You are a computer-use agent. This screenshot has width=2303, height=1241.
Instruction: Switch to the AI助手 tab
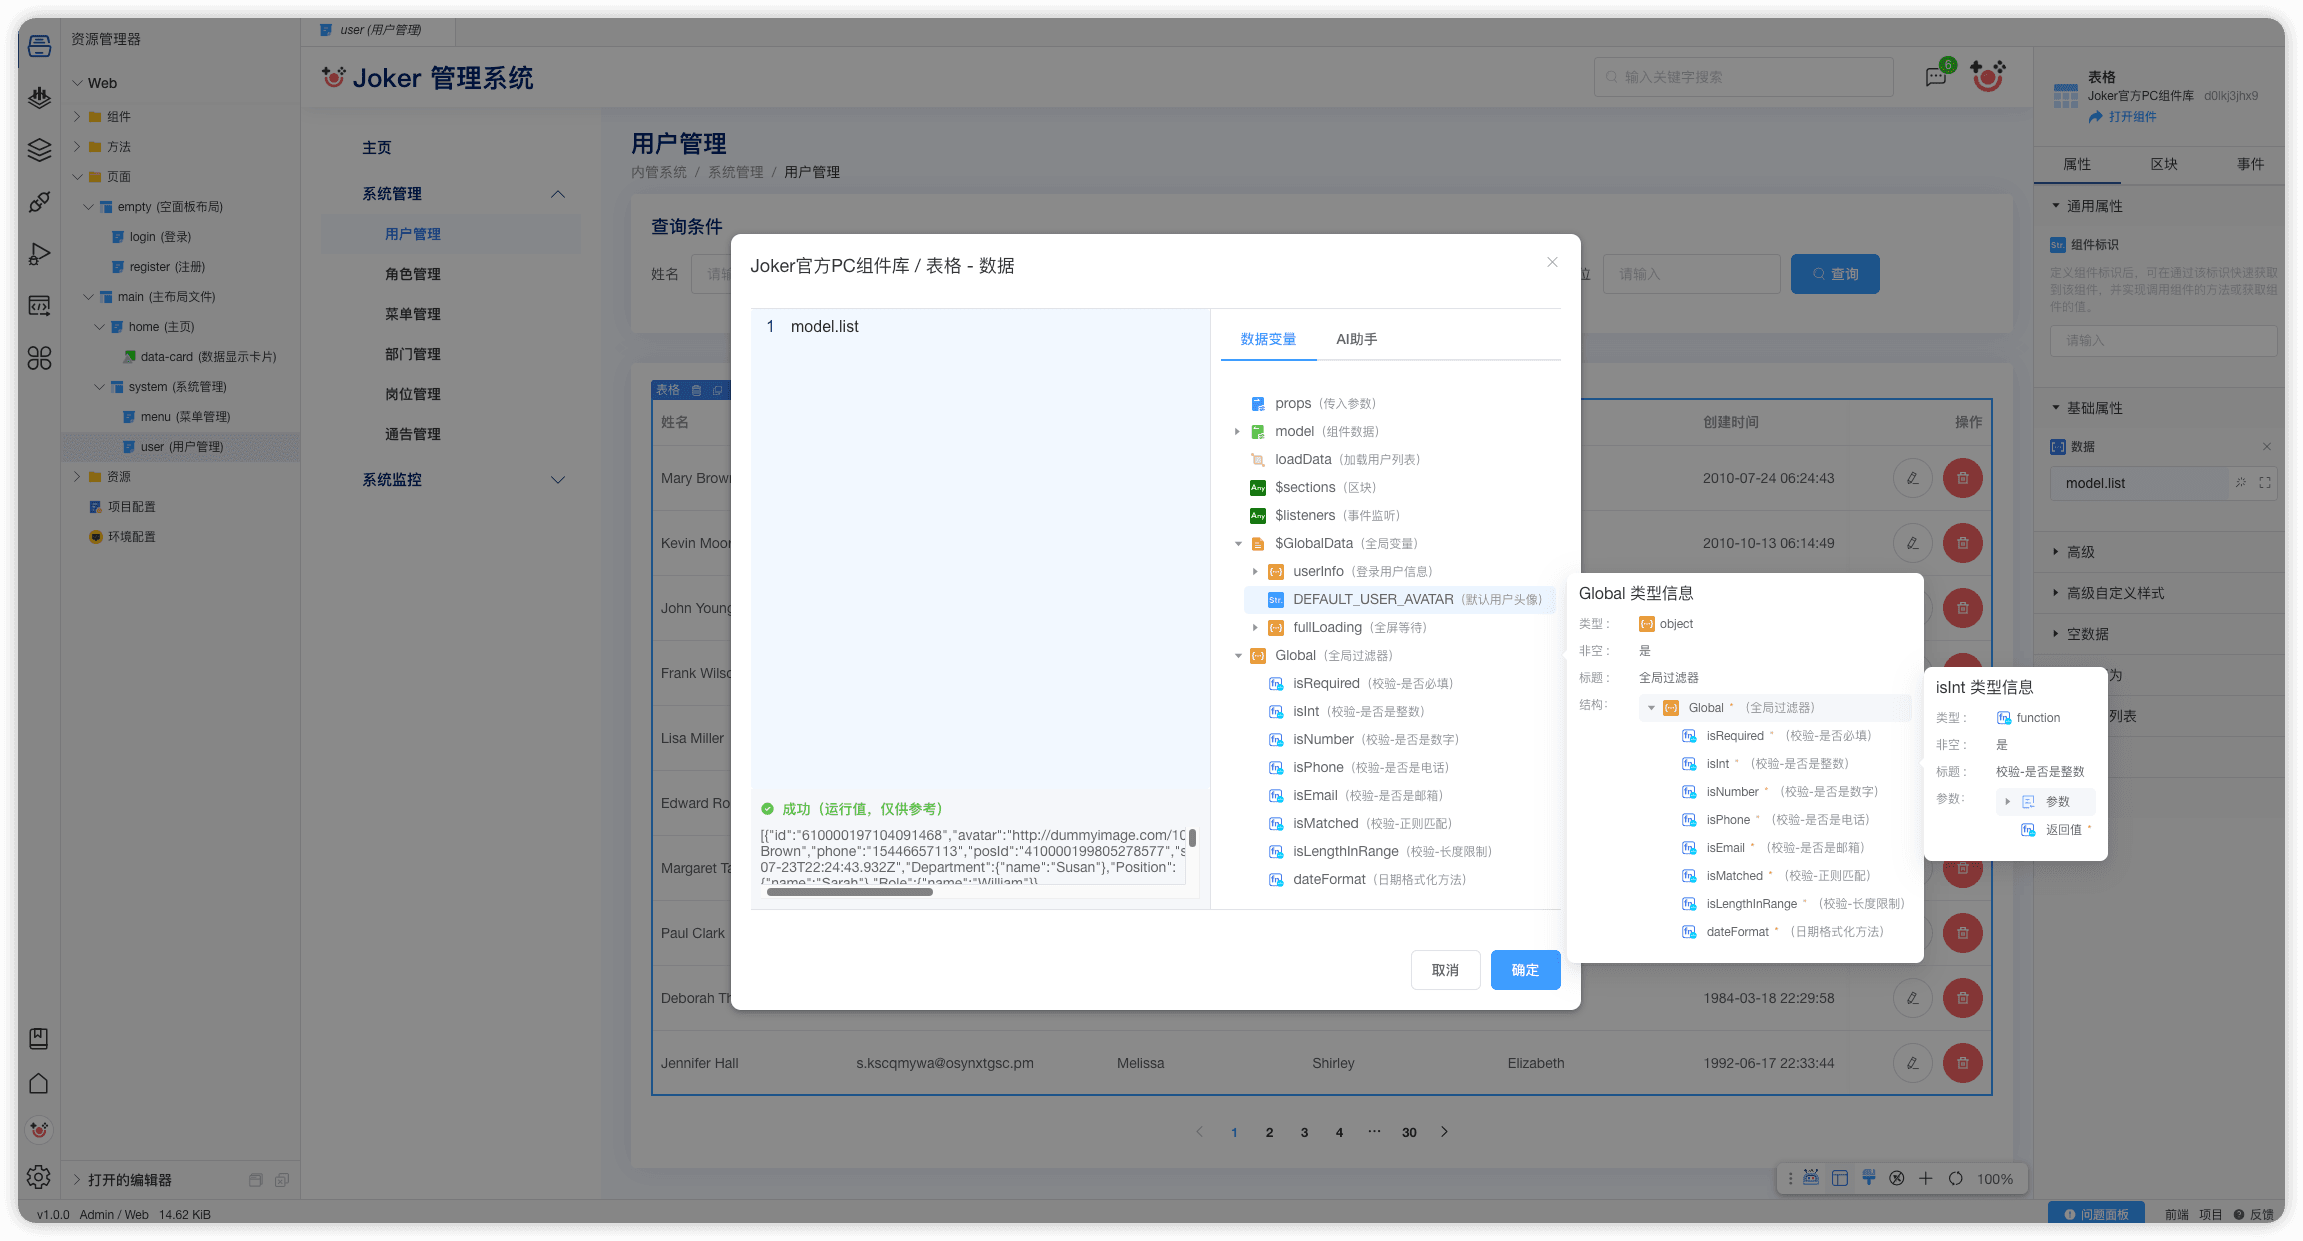(1356, 339)
